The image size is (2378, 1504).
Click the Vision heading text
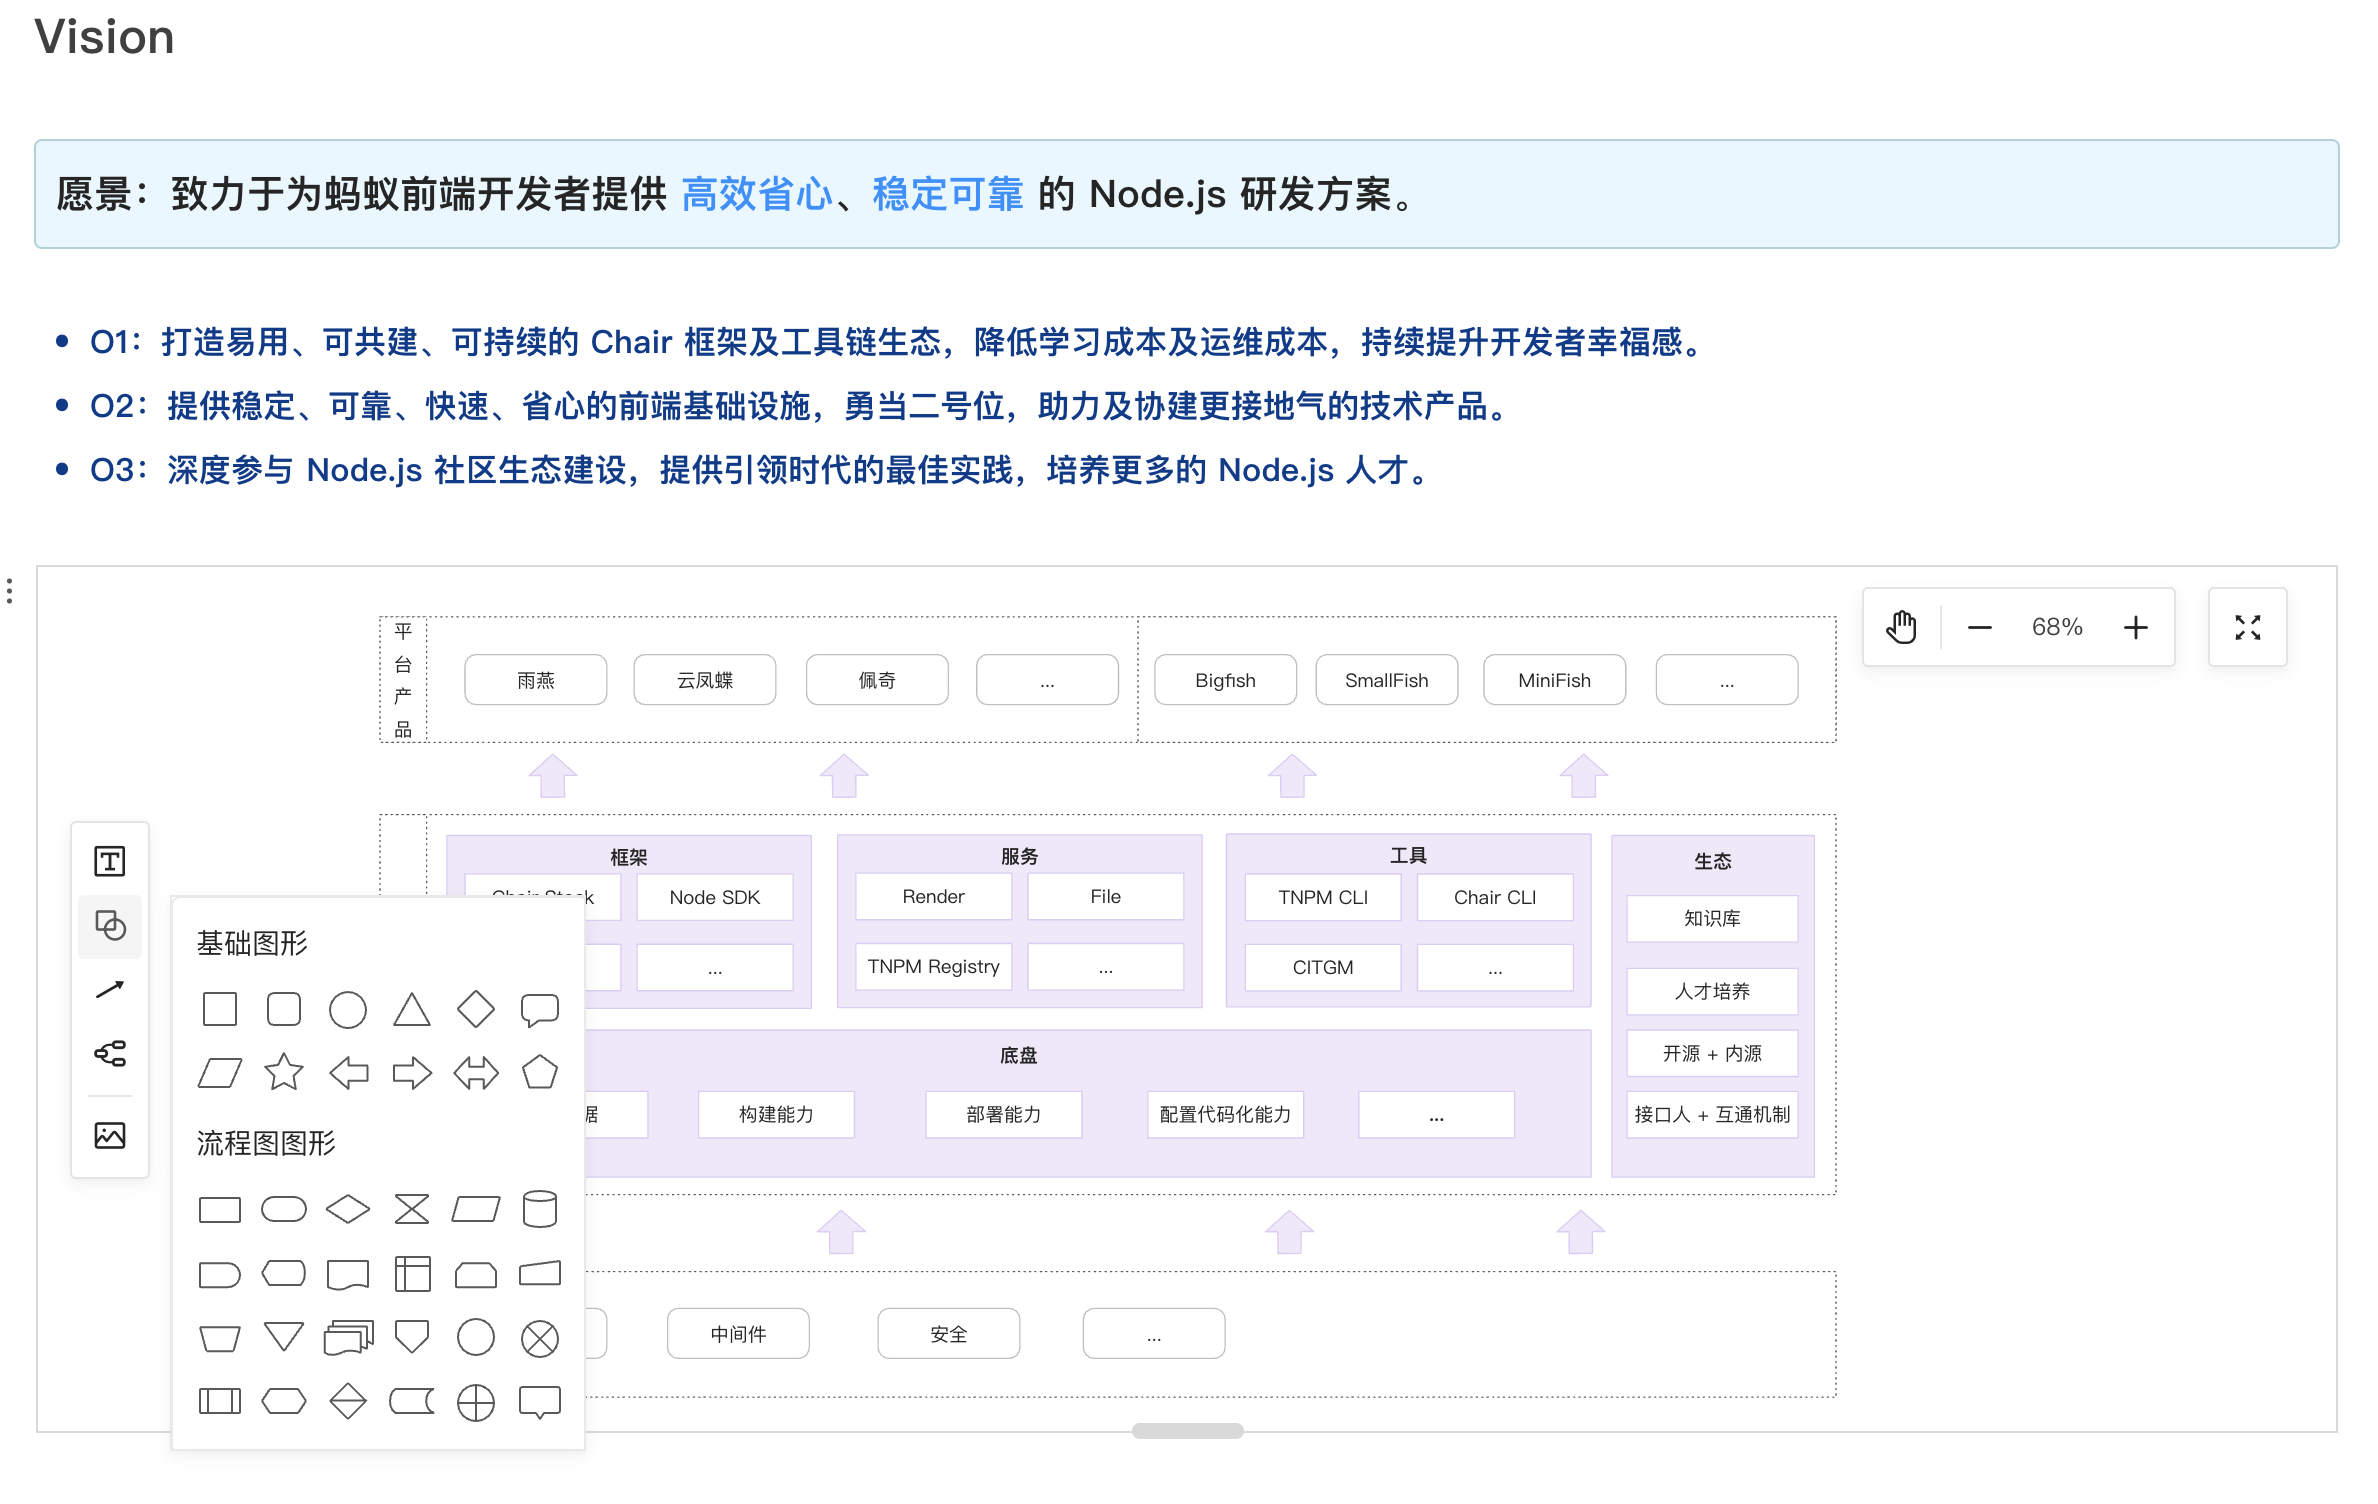click(x=104, y=37)
